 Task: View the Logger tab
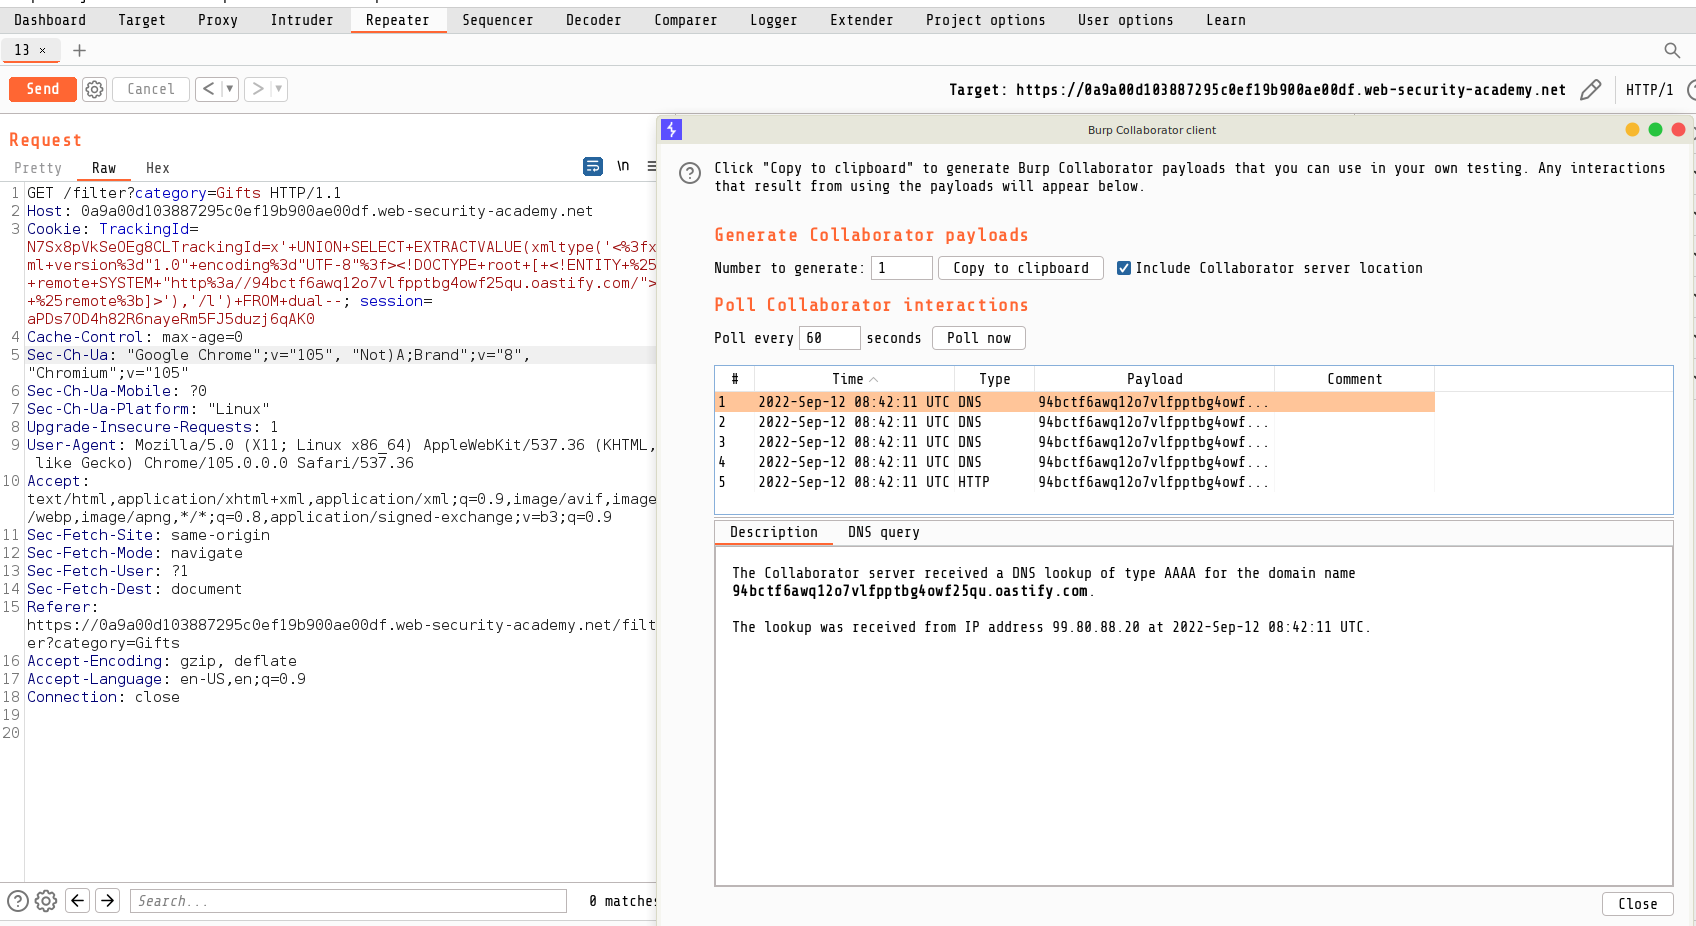[x=774, y=20]
